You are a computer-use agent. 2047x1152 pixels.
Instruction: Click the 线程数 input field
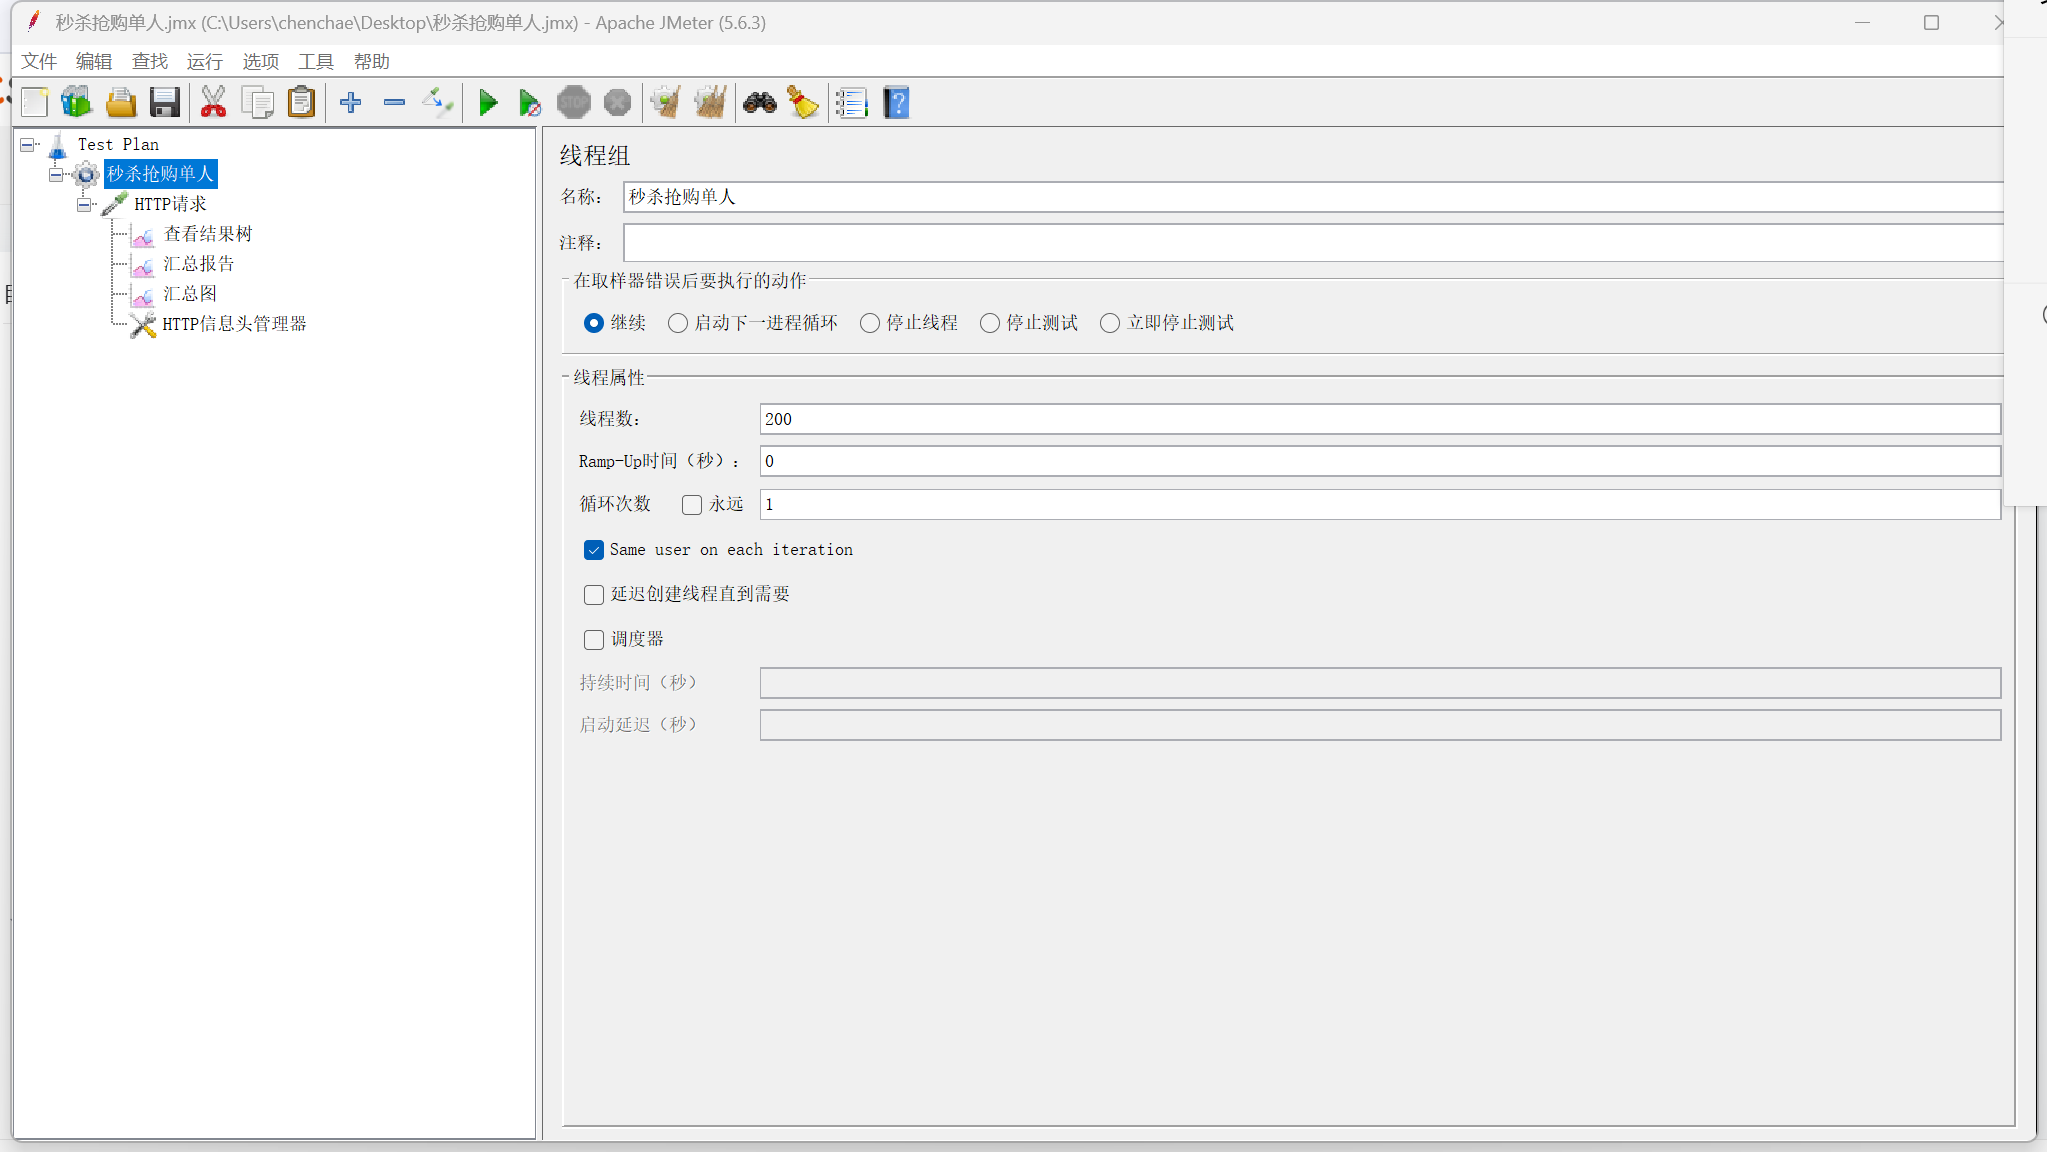tap(1379, 419)
